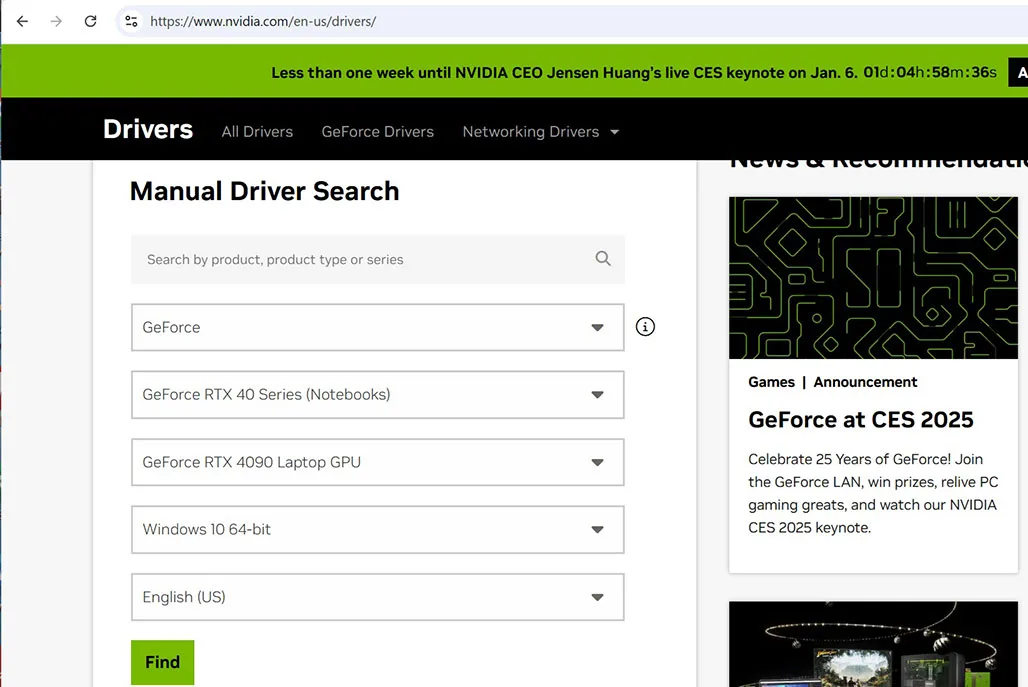1028x687 pixels.
Task: Click the Manual Driver Search heading
Action: (x=264, y=191)
